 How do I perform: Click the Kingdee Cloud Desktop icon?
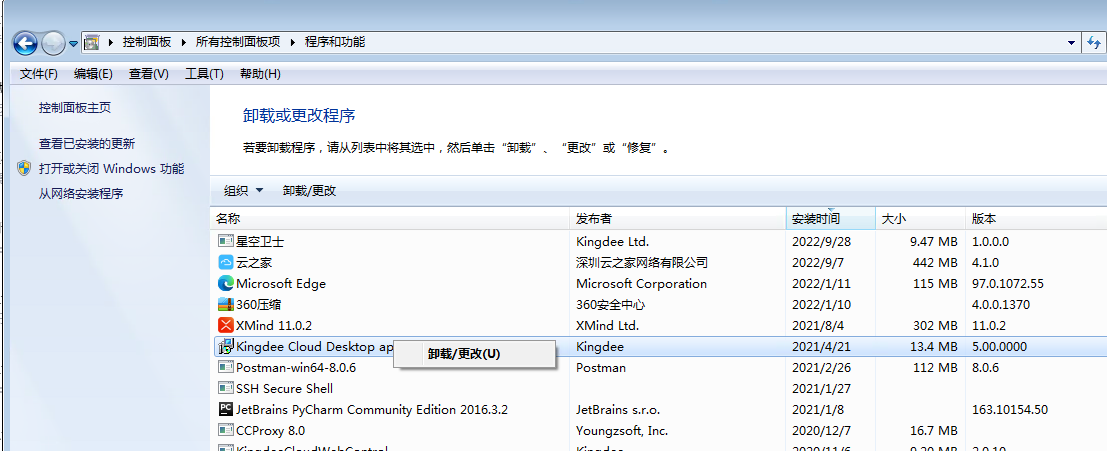[x=226, y=347]
